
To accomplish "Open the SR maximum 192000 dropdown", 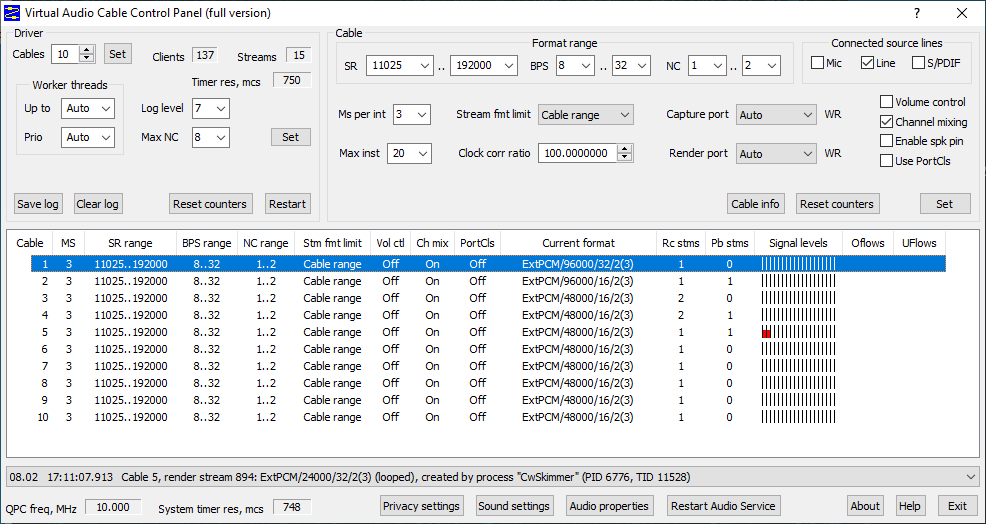I will click(x=484, y=65).
